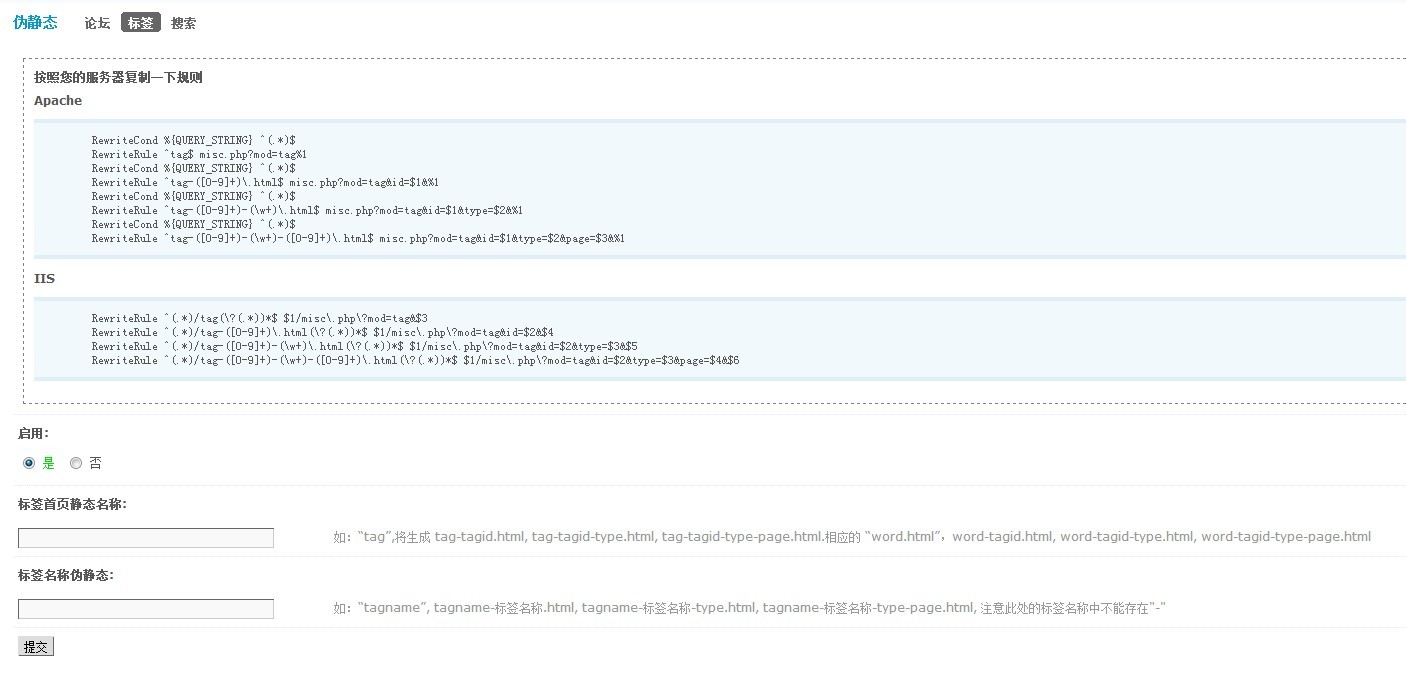
Task: Click inside the 标签名称伪静态 input field
Action: point(145,608)
